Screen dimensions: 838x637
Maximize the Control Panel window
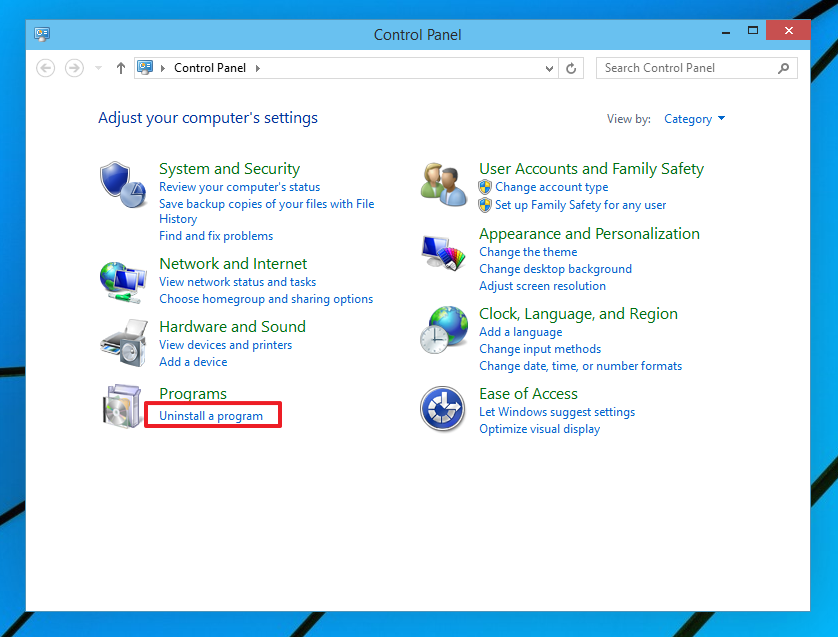(752, 30)
